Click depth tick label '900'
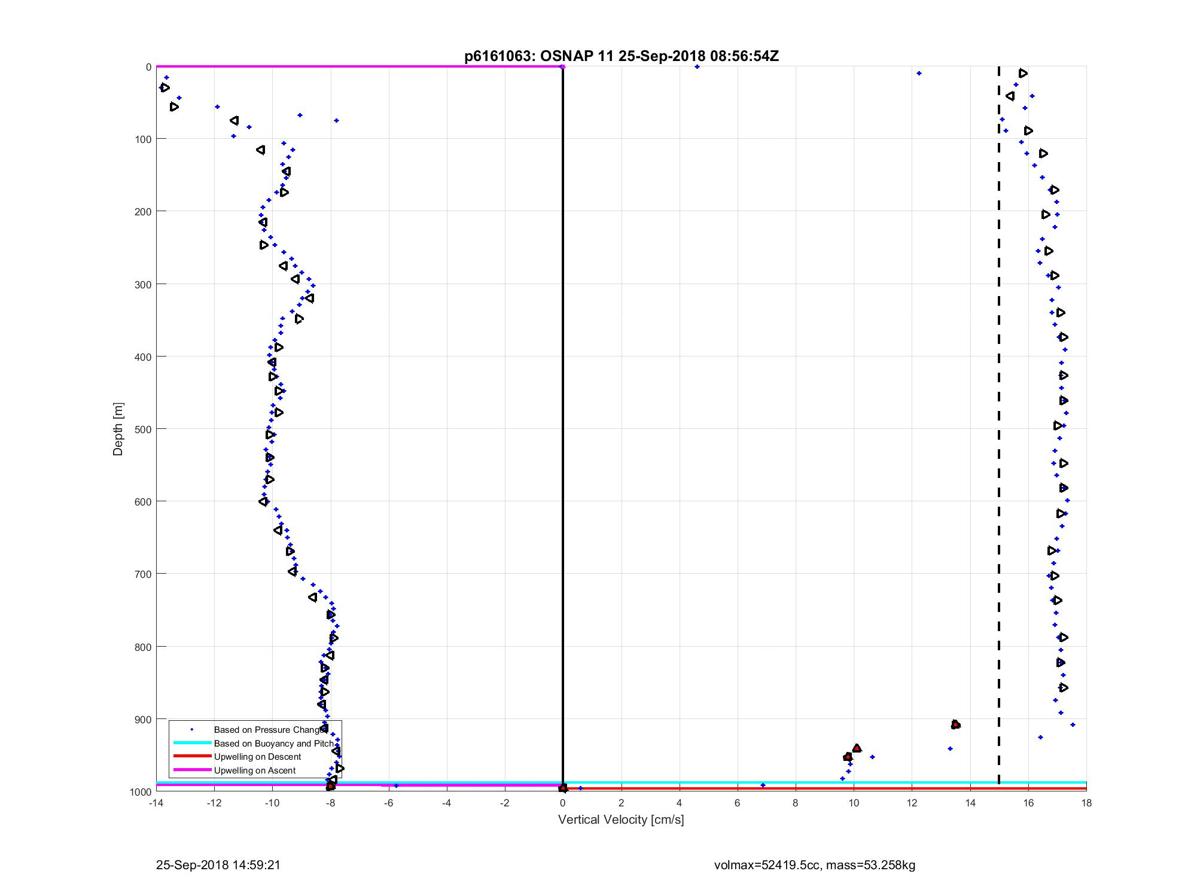This screenshot has width=1200, height=889. (142, 719)
